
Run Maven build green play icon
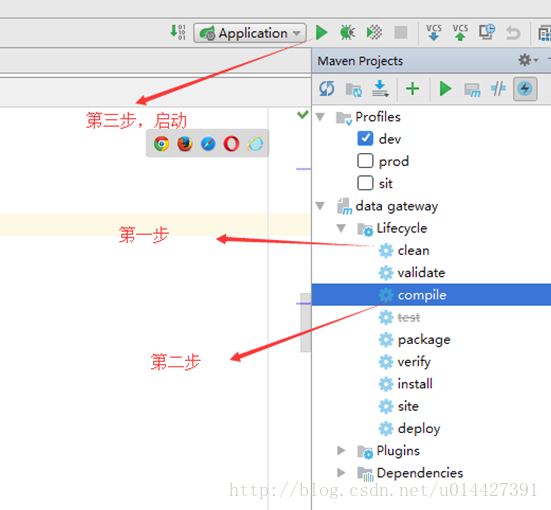click(x=445, y=89)
